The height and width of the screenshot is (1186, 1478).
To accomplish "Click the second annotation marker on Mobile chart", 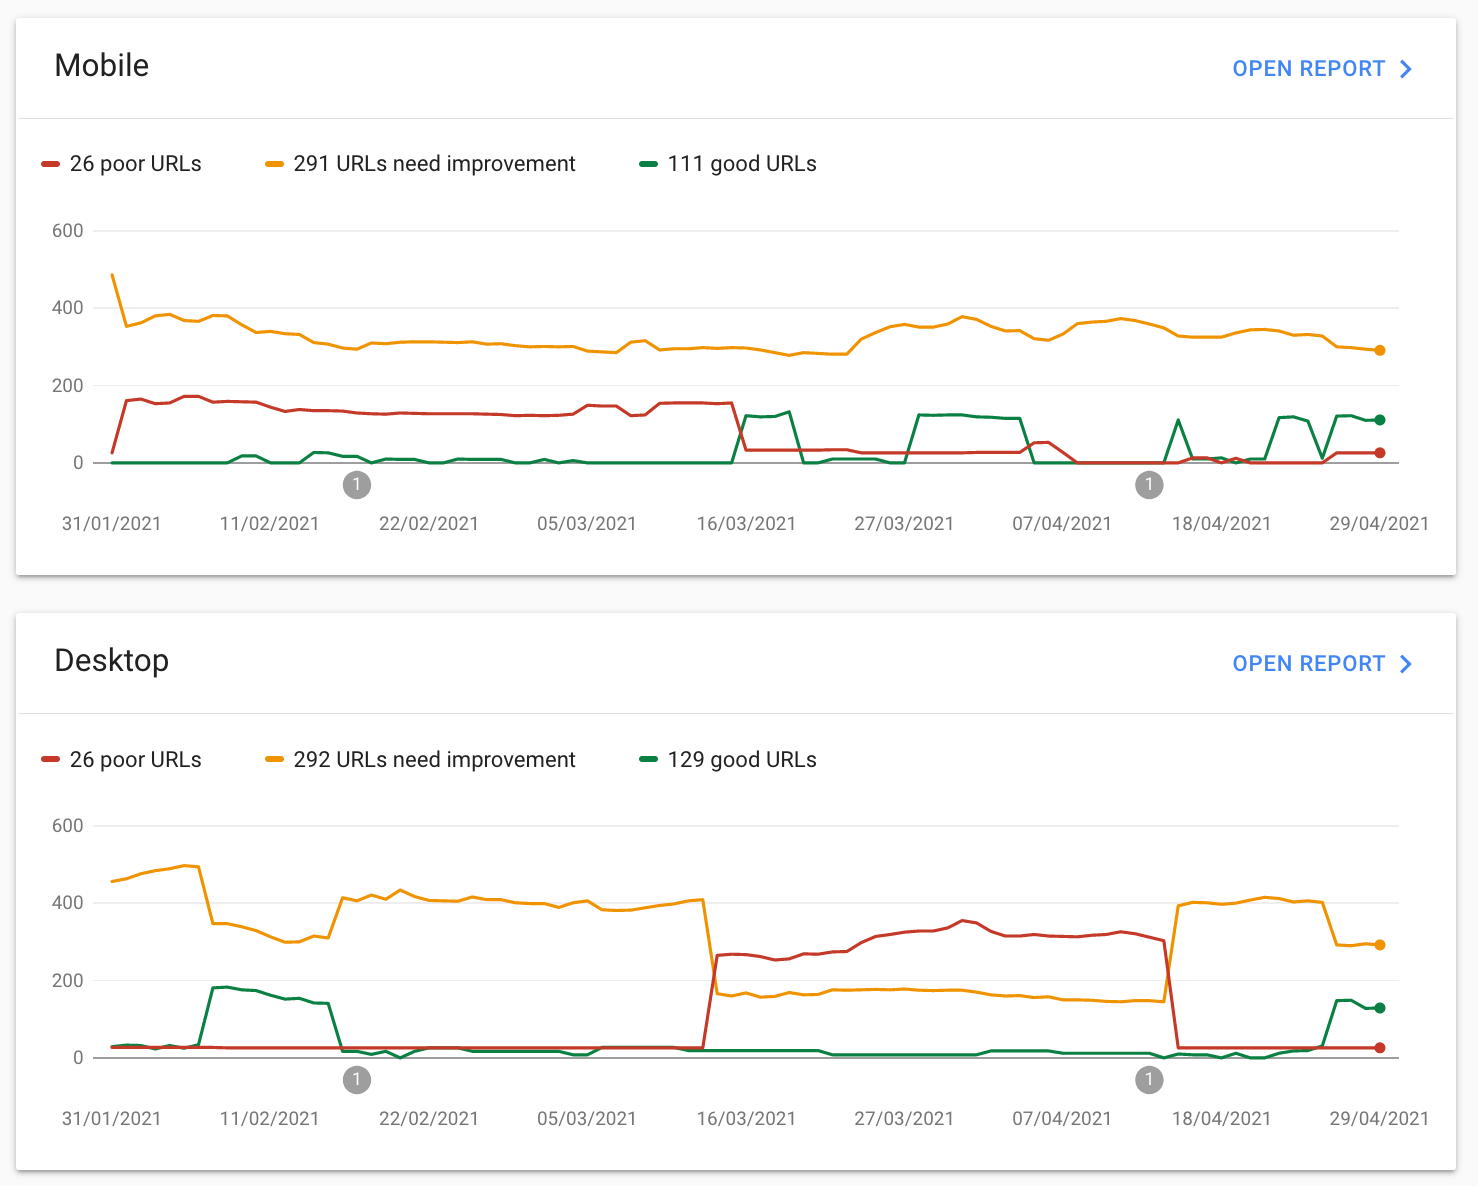I will pos(1149,485).
